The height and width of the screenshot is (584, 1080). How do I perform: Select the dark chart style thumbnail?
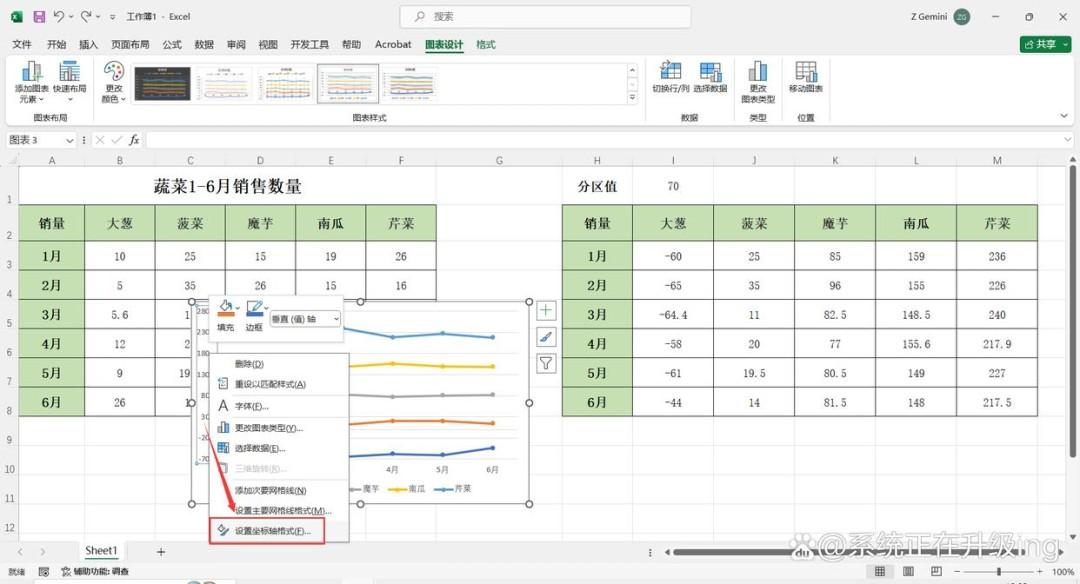pos(163,84)
